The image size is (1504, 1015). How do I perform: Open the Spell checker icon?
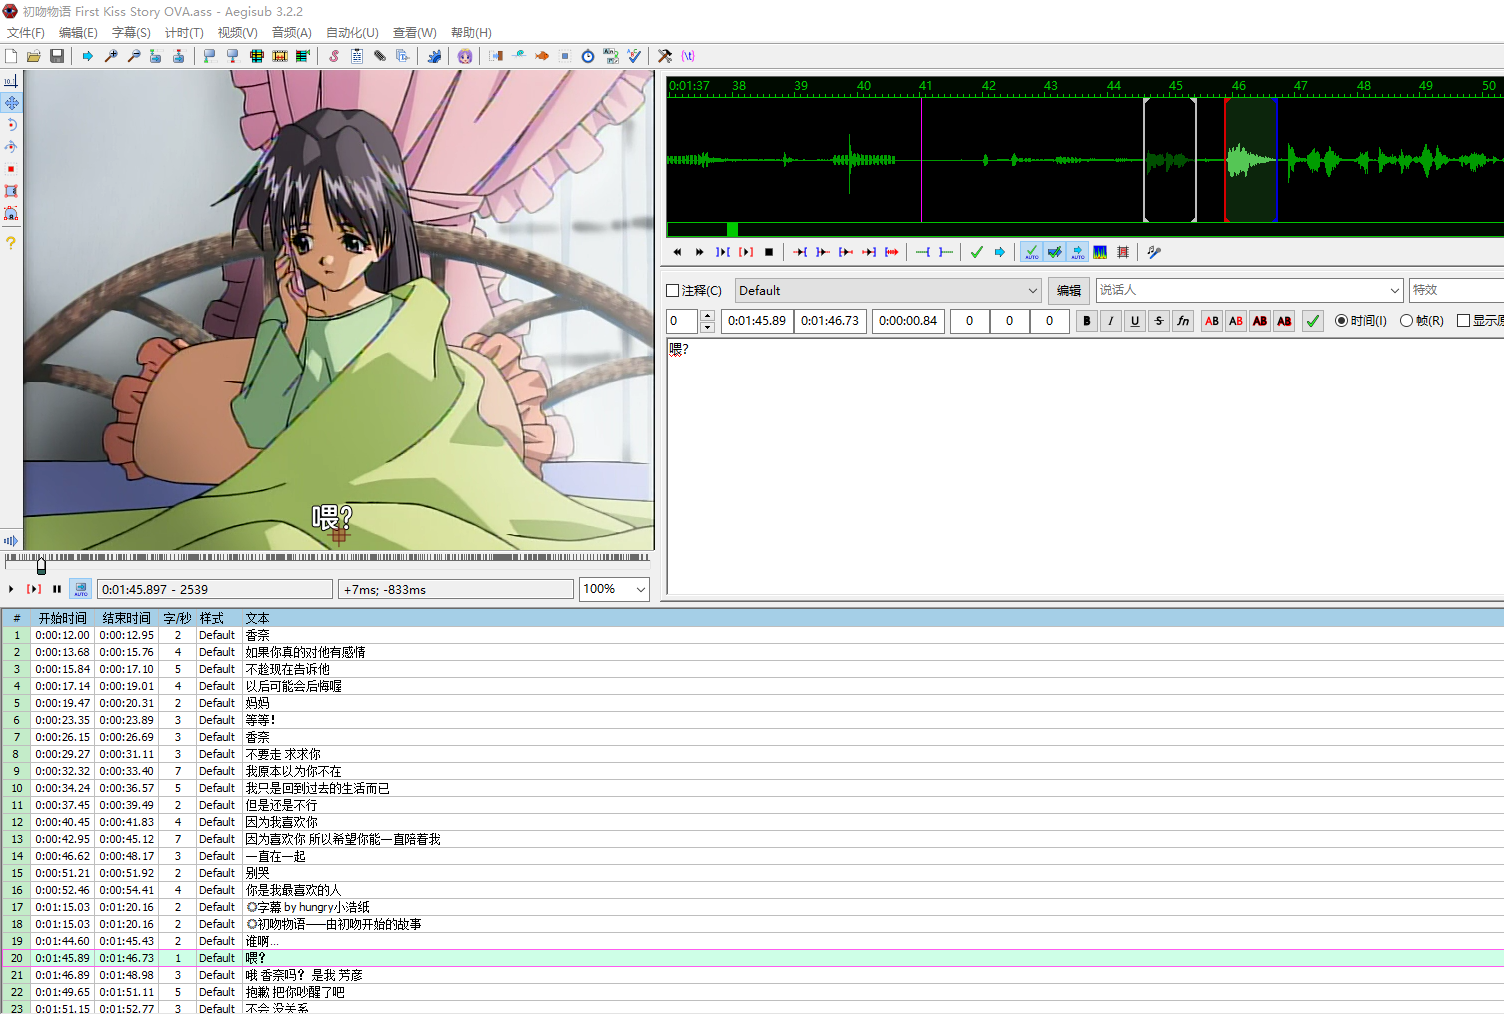[x=634, y=56]
